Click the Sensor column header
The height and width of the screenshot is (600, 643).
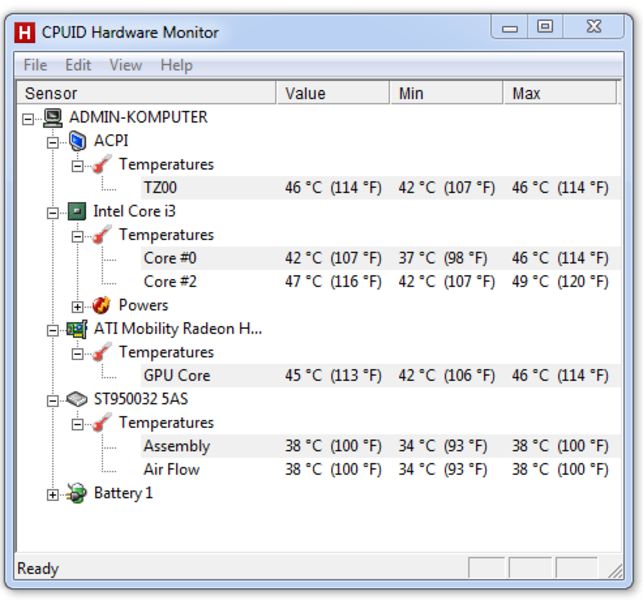(x=146, y=93)
